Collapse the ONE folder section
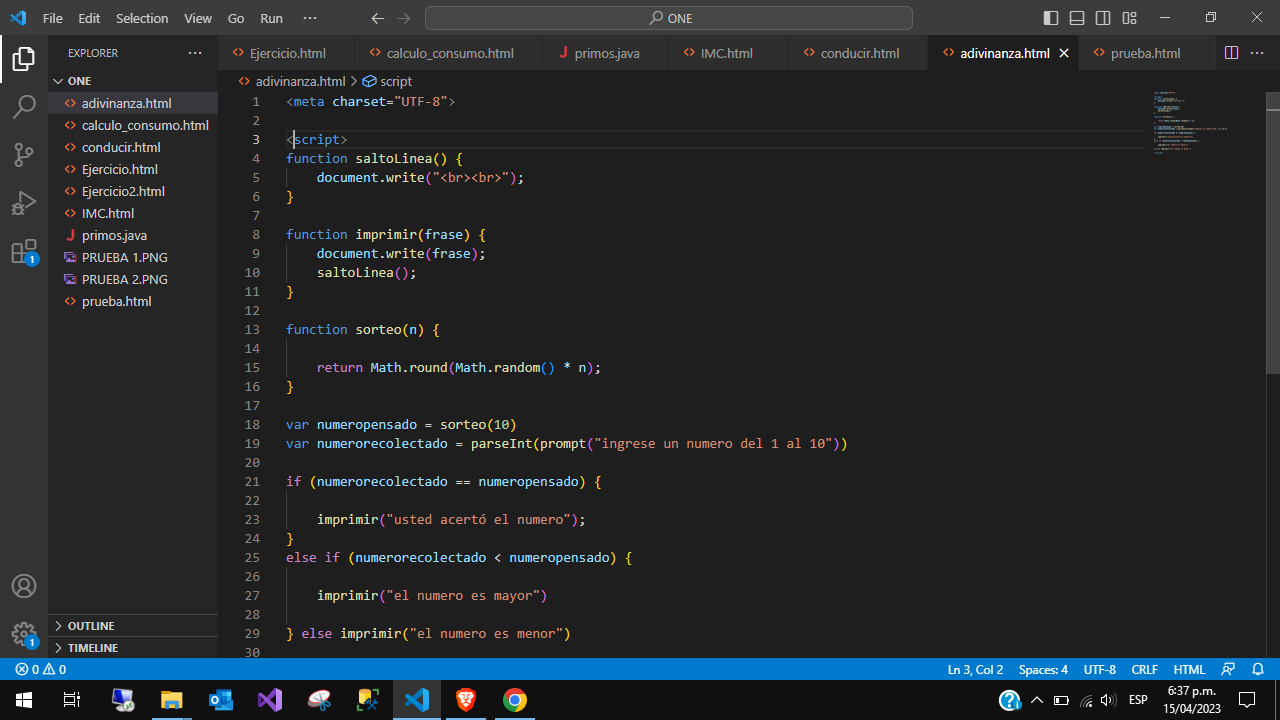 [133, 81]
